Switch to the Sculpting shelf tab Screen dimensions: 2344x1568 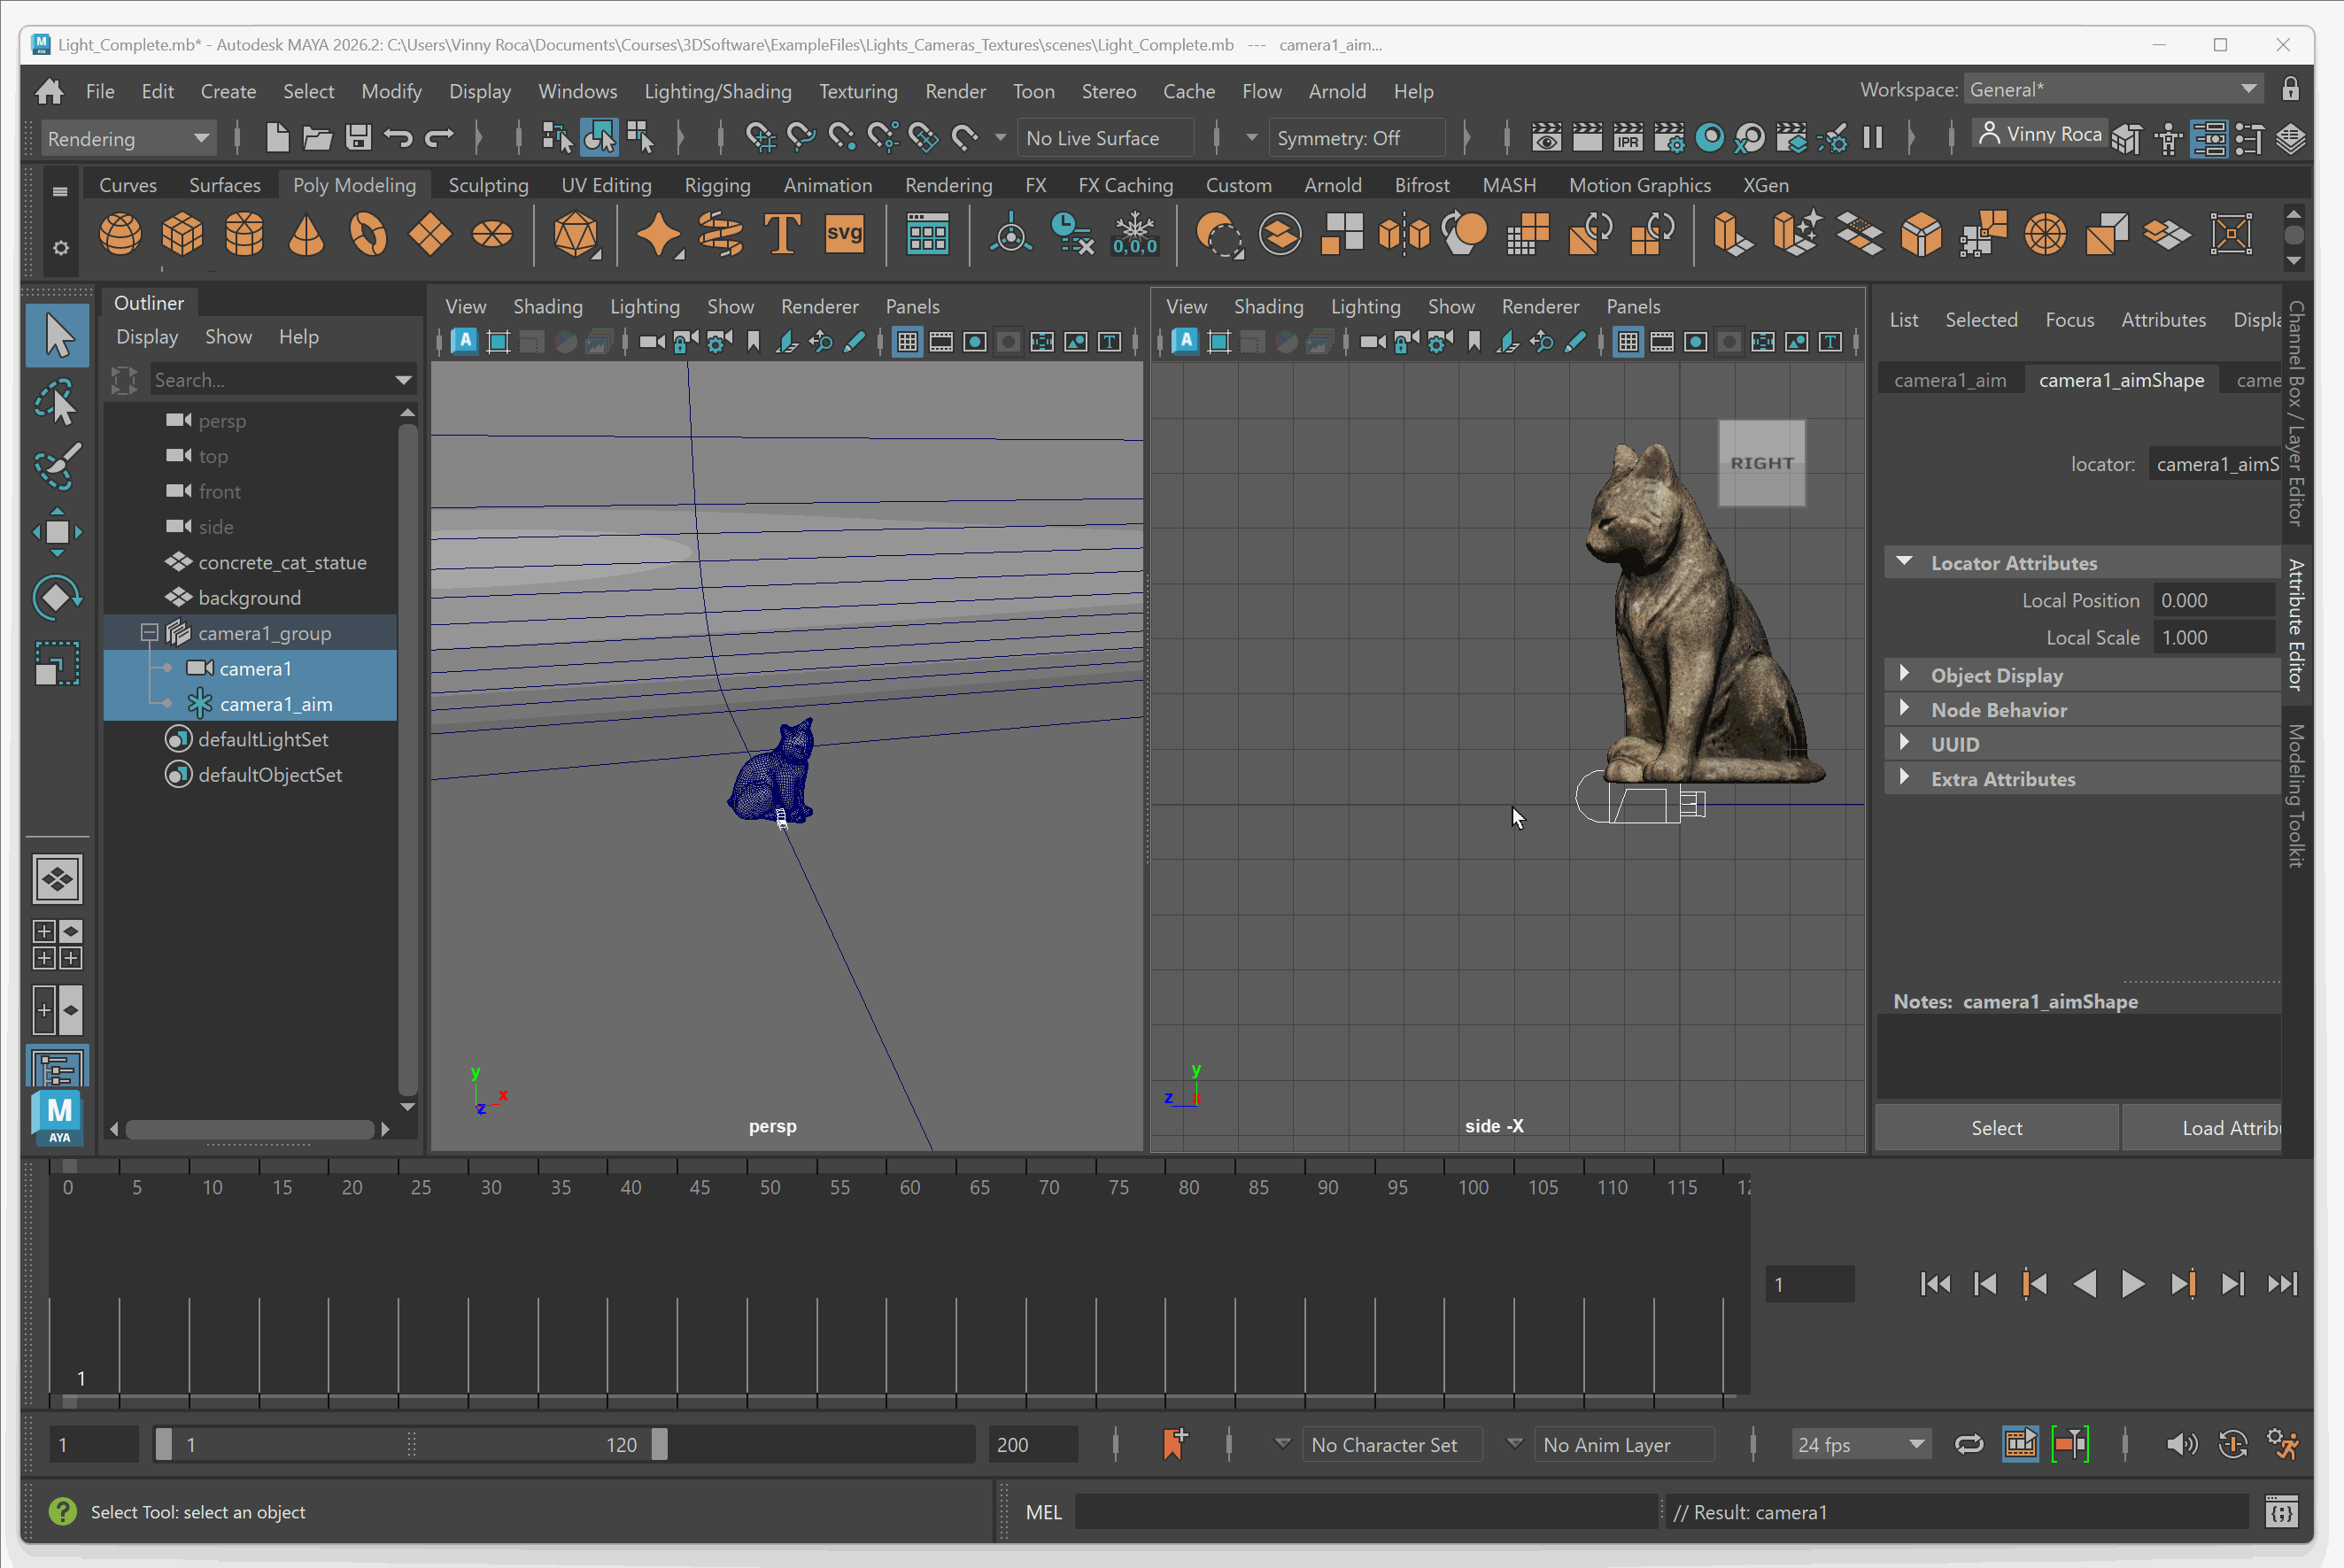[x=488, y=185]
